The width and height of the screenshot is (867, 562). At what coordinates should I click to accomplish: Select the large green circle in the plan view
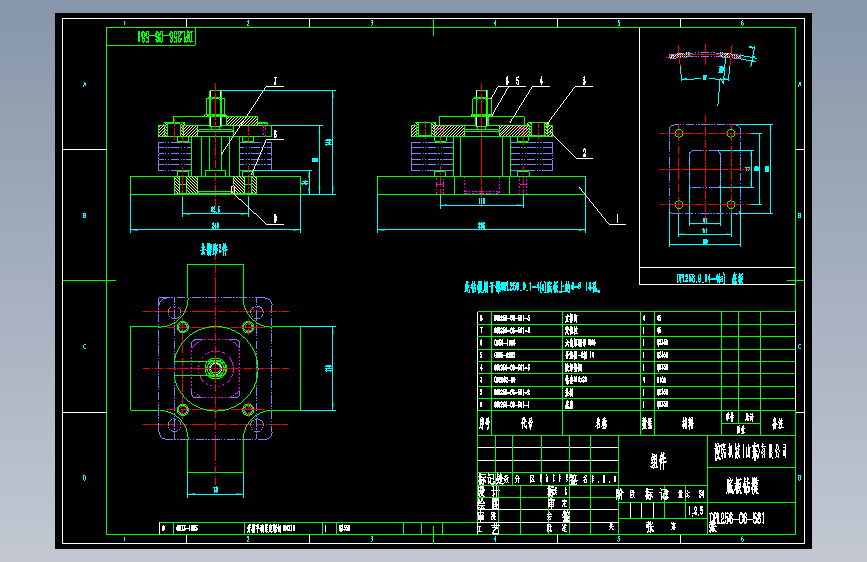(x=216, y=368)
